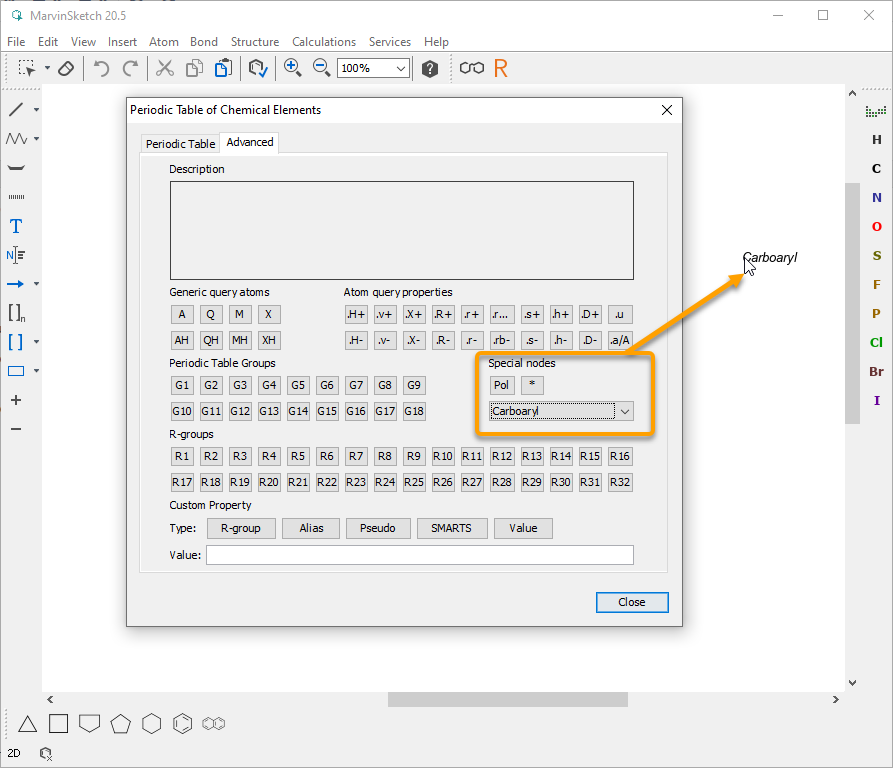
Task: Expand the chain tool options arrow
Action: coord(37,139)
